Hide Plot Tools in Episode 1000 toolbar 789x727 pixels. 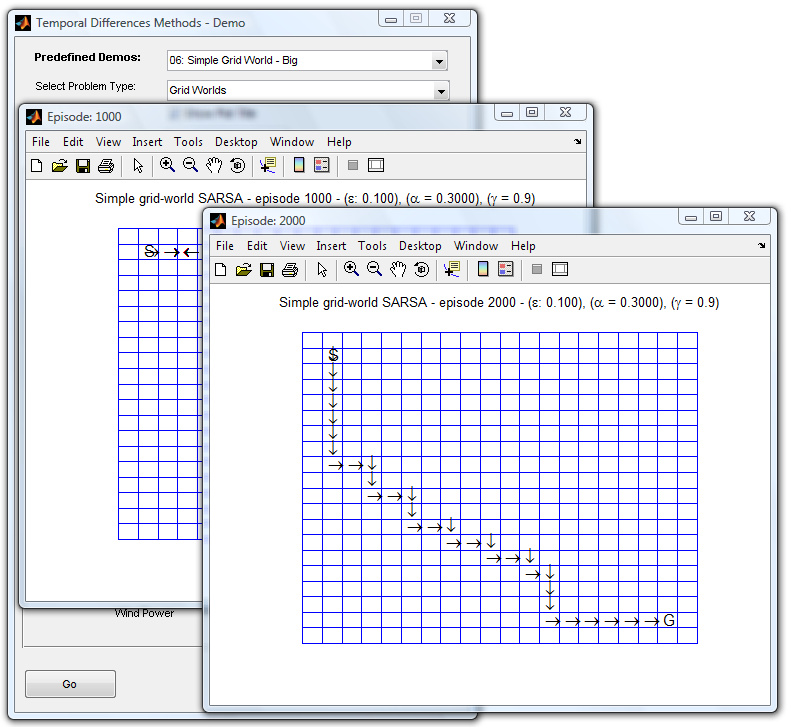pyautogui.click(x=353, y=165)
